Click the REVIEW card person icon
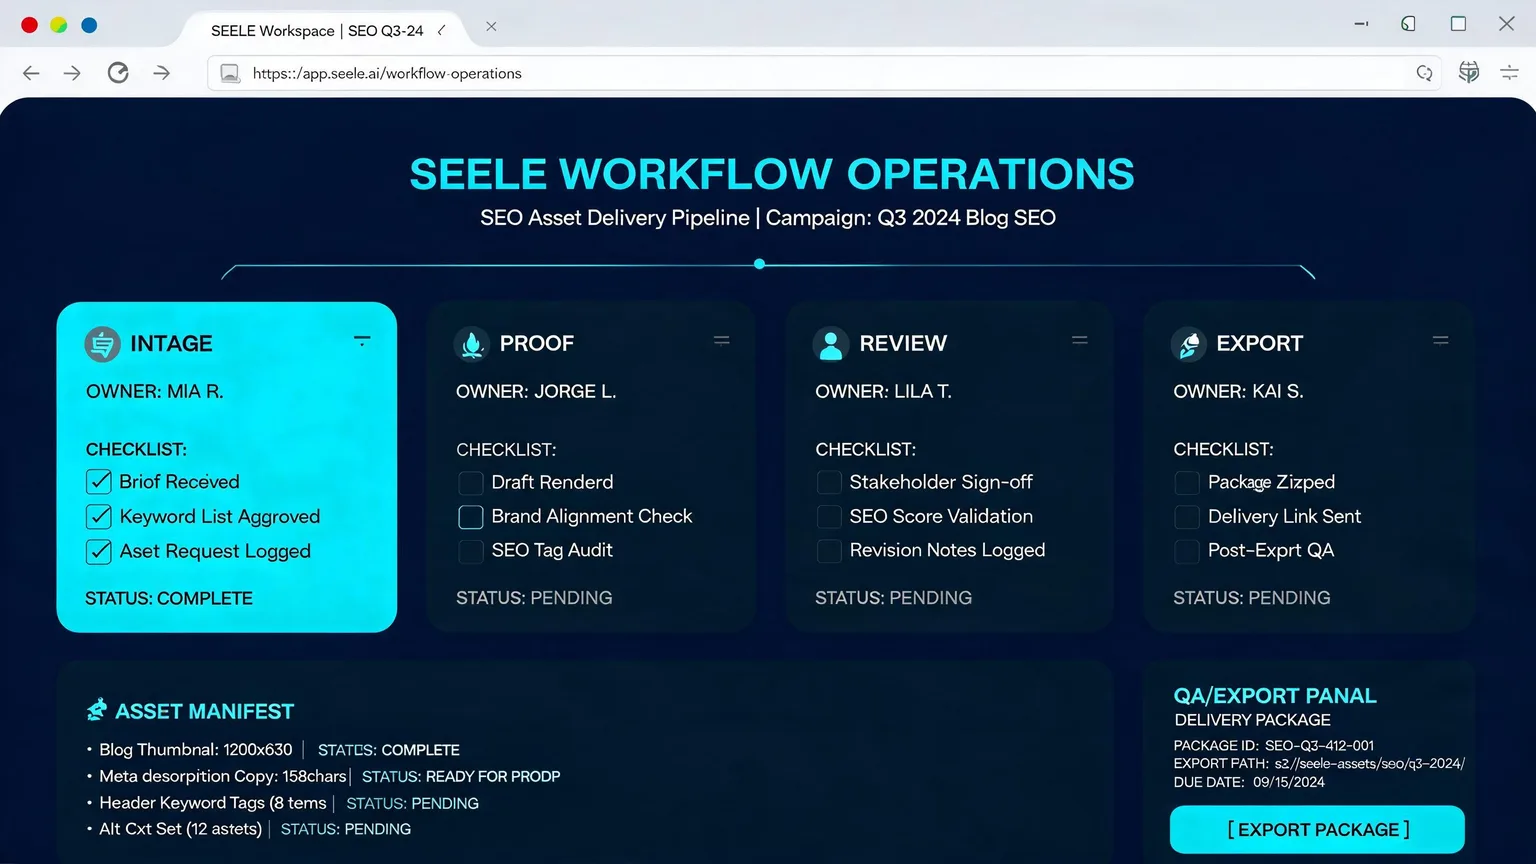1536x864 pixels. pyautogui.click(x=830, y=344)
